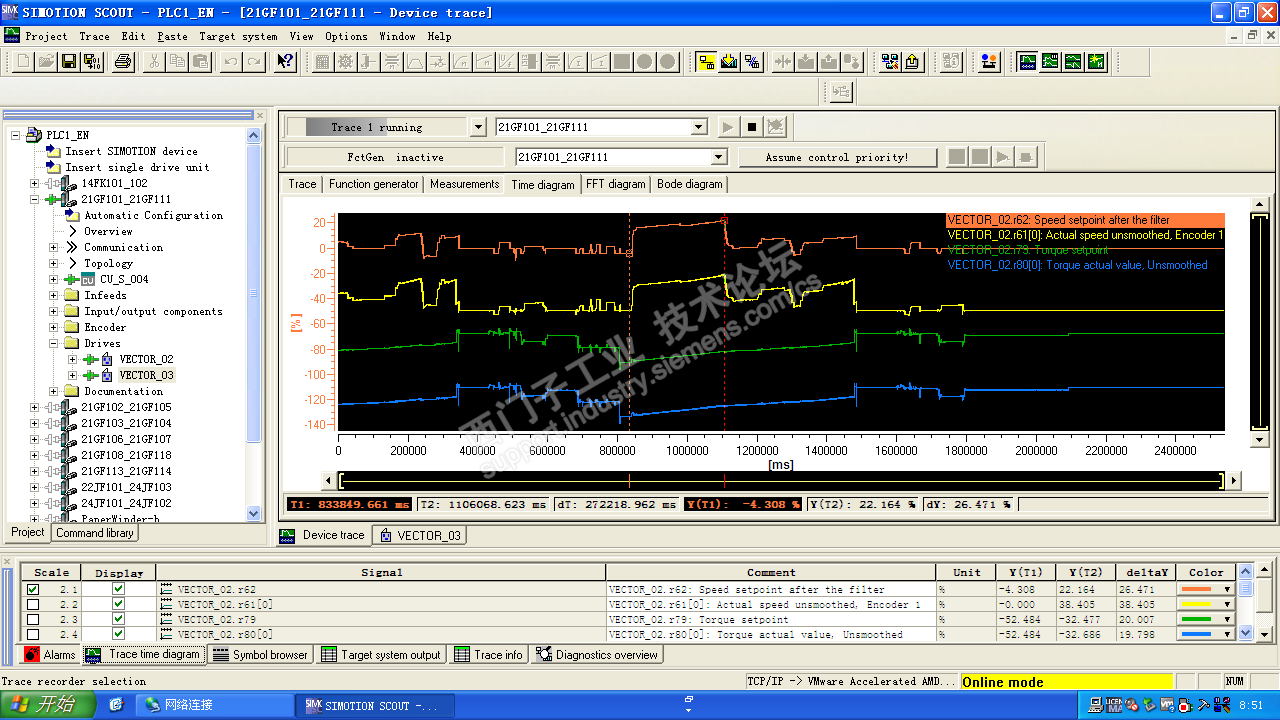Stop the running trace recording
The height and width of the screenshot is (720, 1280).
pos(752,127)
